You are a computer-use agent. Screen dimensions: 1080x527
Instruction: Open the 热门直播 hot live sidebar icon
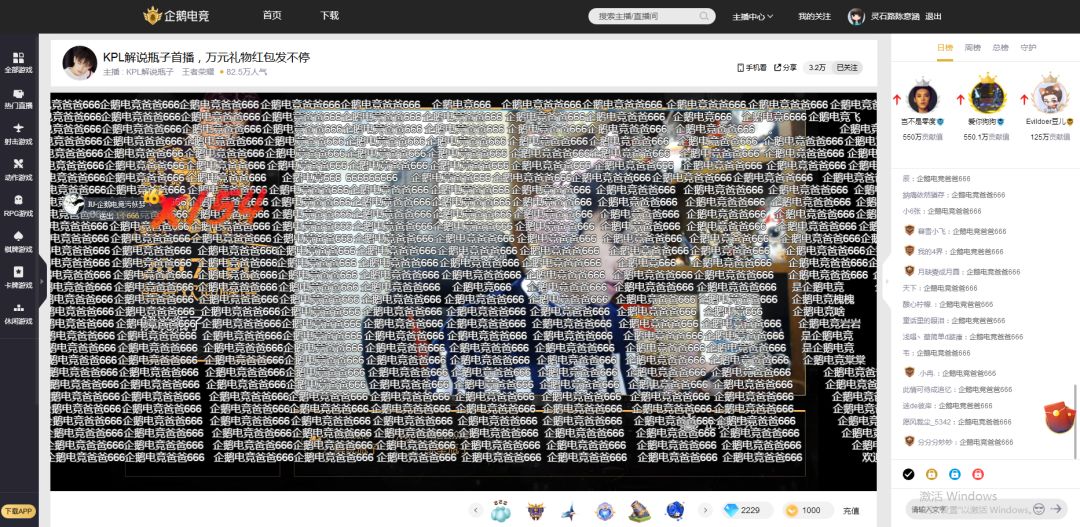(x=19, y=99)
